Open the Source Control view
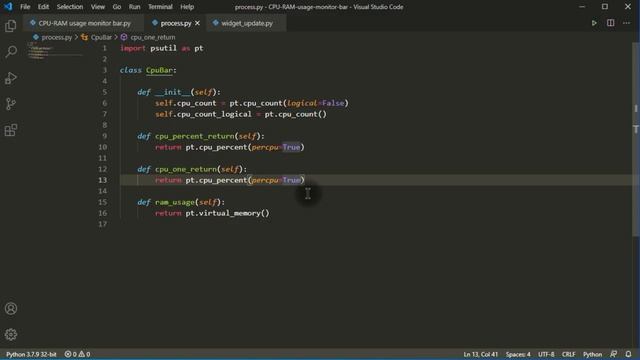 (11, 104)
